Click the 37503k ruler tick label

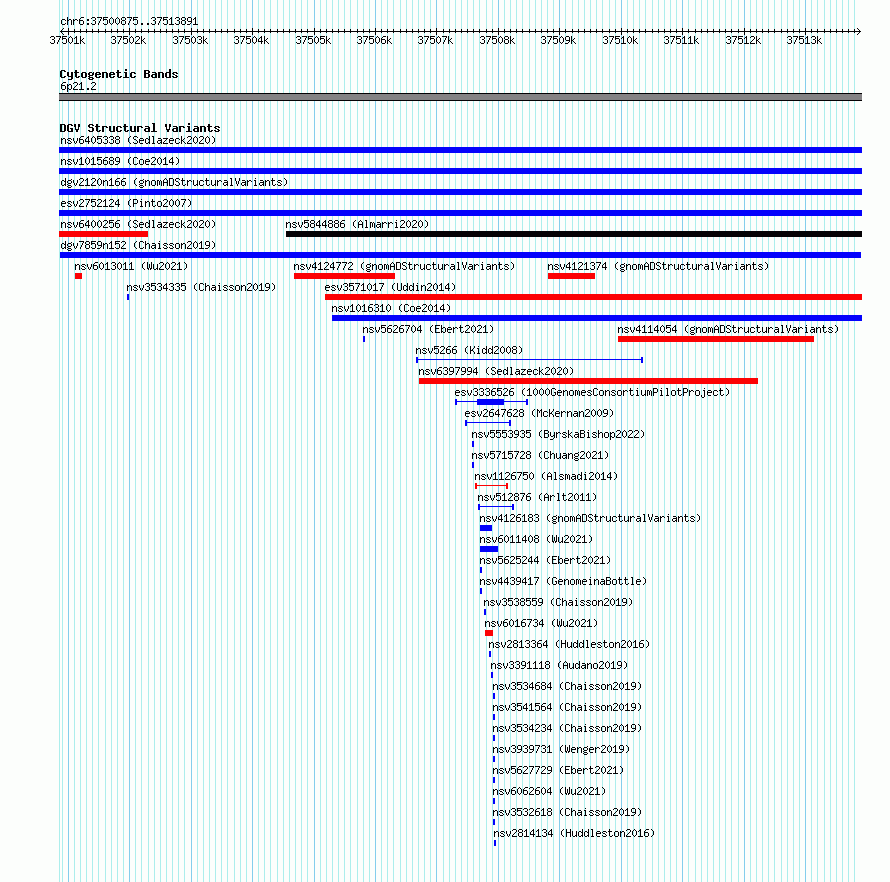[x=190, y=40]
